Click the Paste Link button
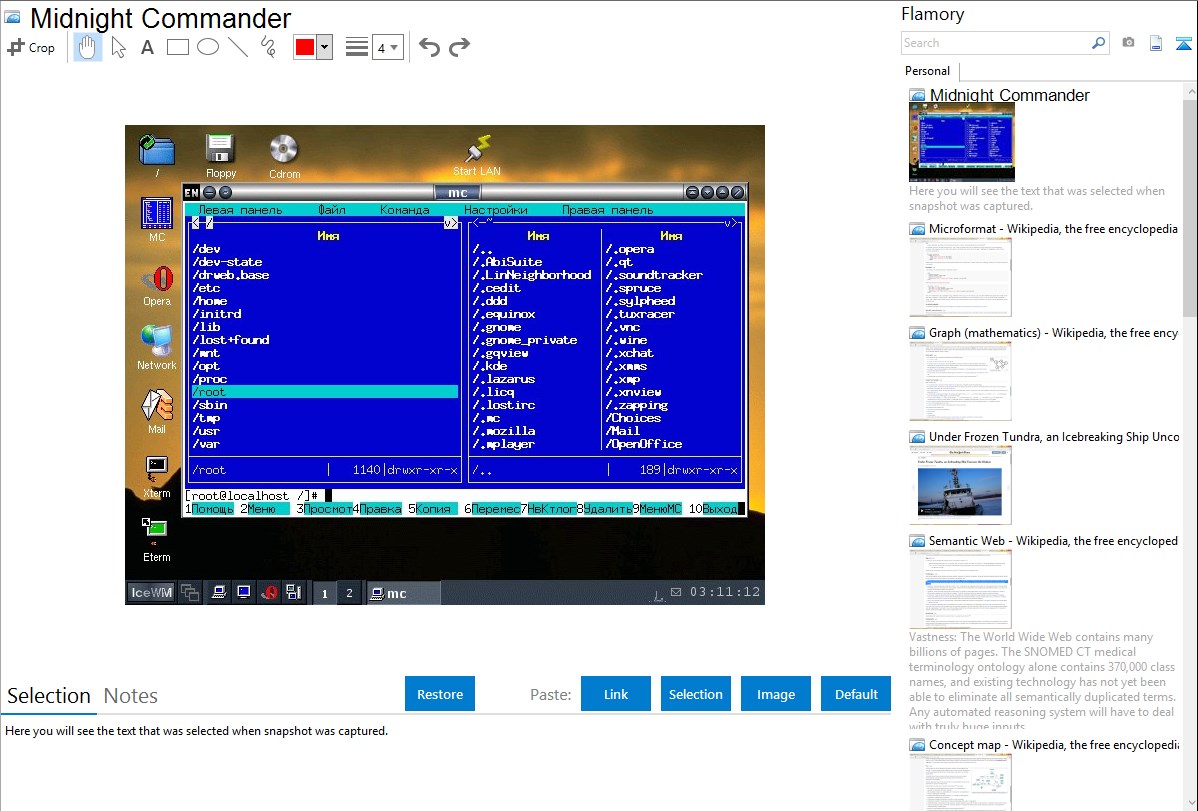The height and width of the screenshot is (811, 1198). click(x=616, y=694)
